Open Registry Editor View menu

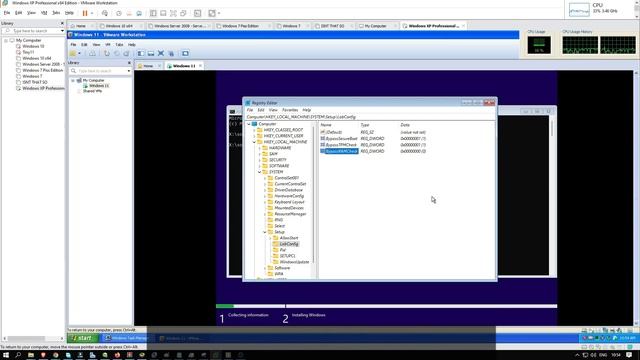point(273,110)
